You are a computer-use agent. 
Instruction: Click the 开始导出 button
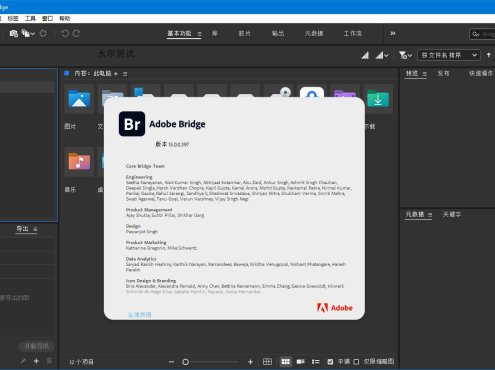(x=37, y=346)
